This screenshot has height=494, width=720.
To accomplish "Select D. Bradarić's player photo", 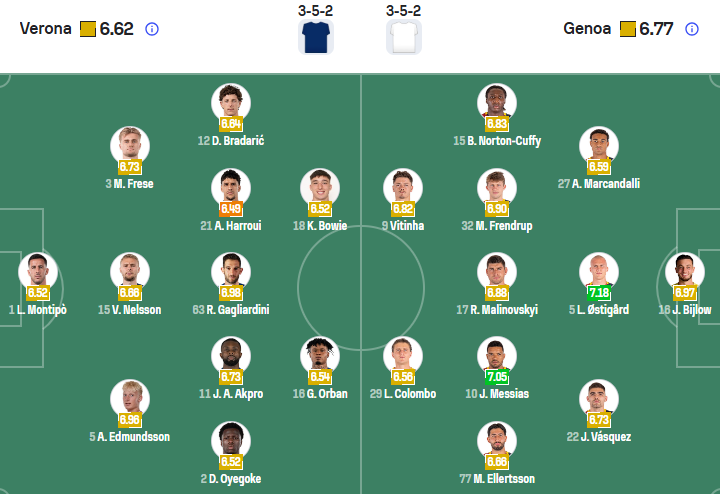I will click(x=231, y=102).
